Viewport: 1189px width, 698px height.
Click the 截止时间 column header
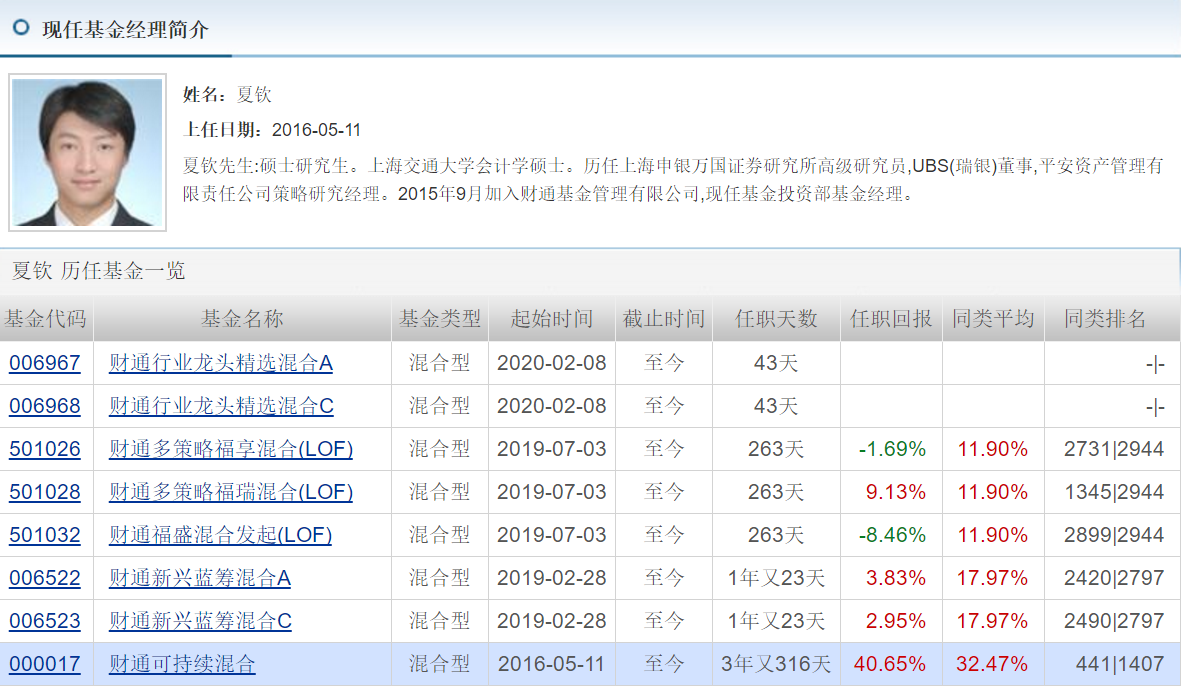[664, 319]
